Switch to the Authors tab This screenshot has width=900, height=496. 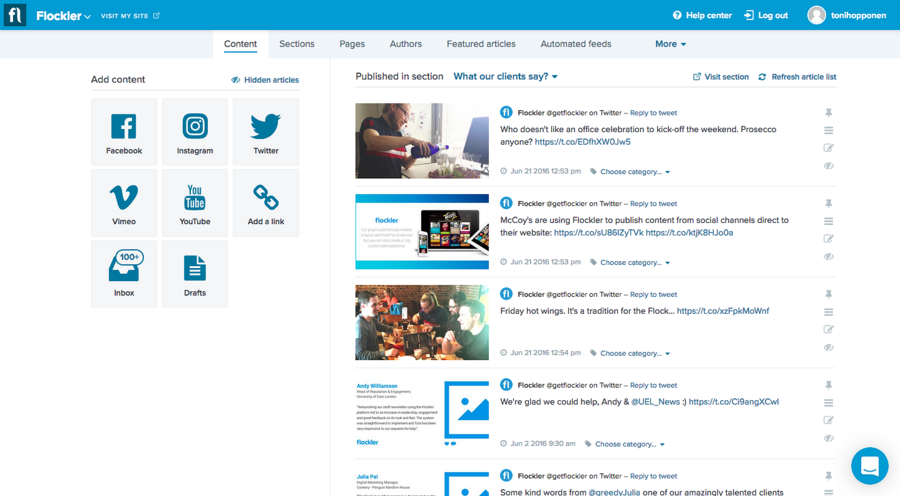[x=406, y=44]
